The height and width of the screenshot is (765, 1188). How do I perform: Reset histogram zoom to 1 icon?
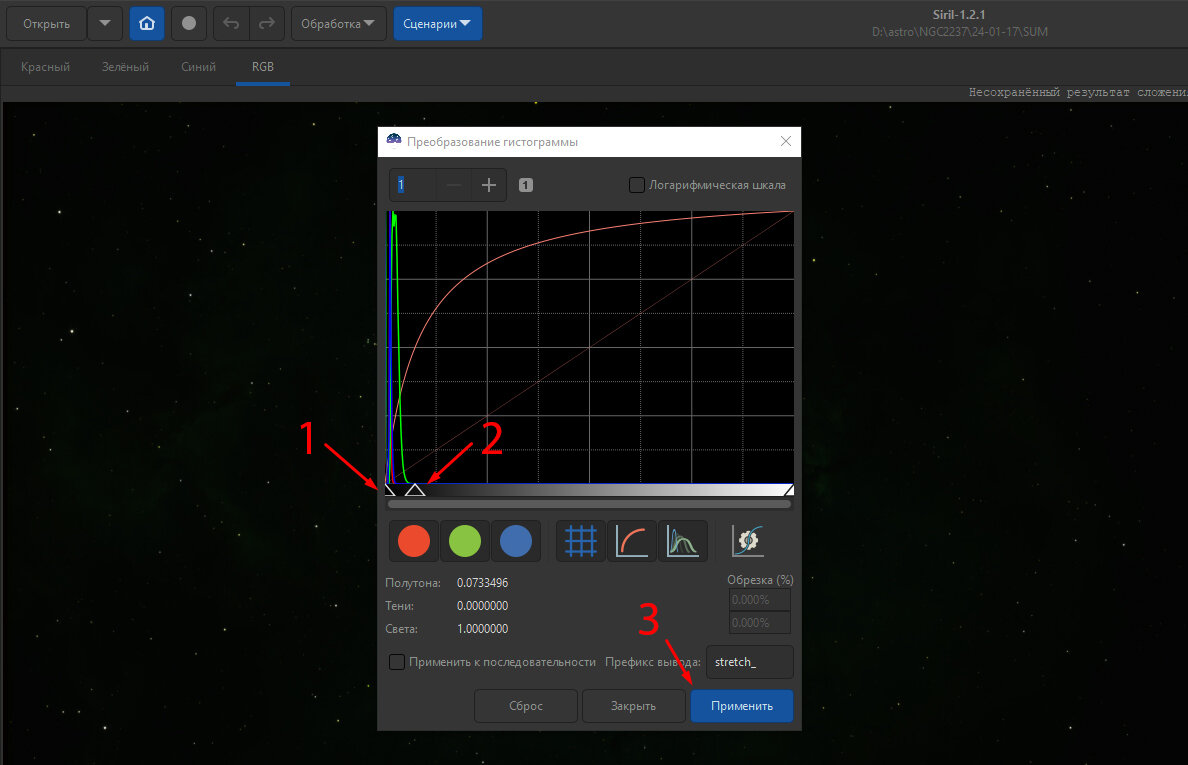[x=526, y=185]
